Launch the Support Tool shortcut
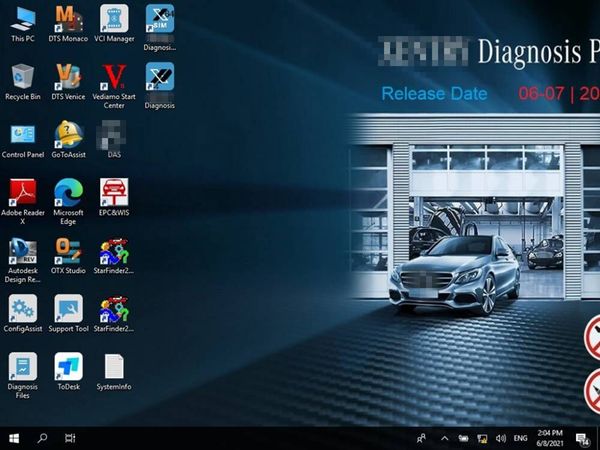Screen dimensions: 600x450 68,314
